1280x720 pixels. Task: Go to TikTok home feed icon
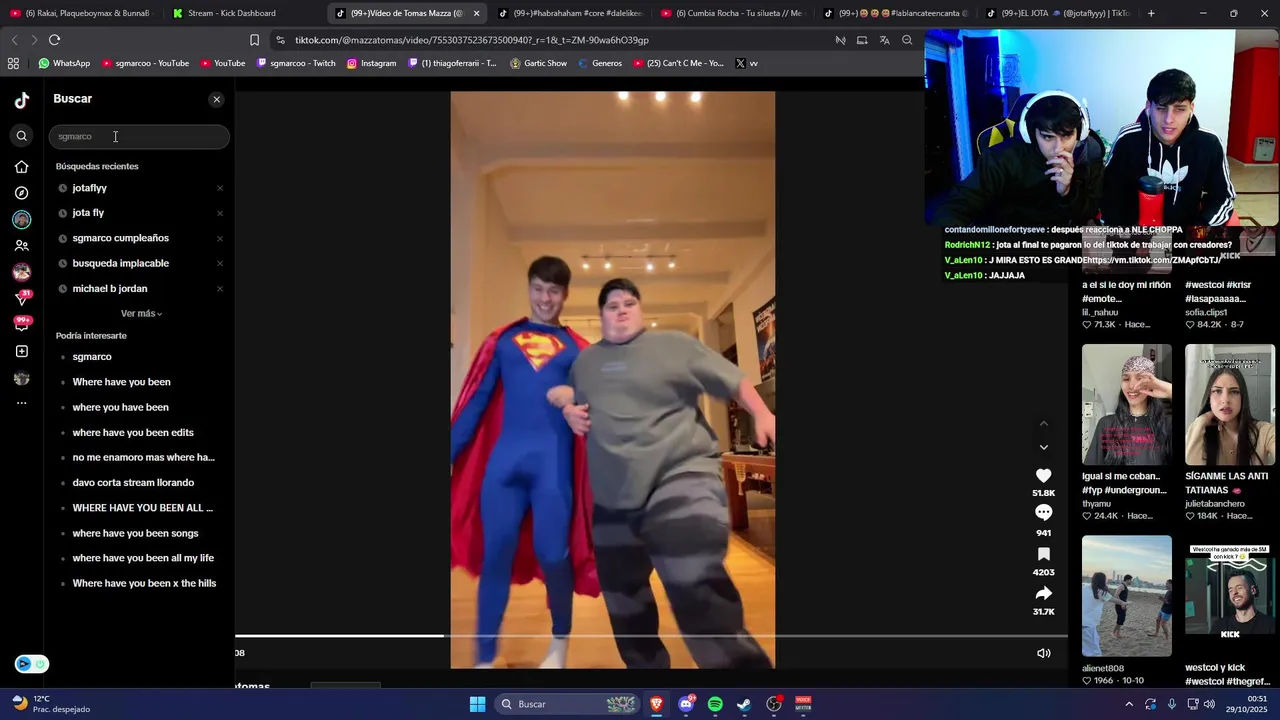21,167
